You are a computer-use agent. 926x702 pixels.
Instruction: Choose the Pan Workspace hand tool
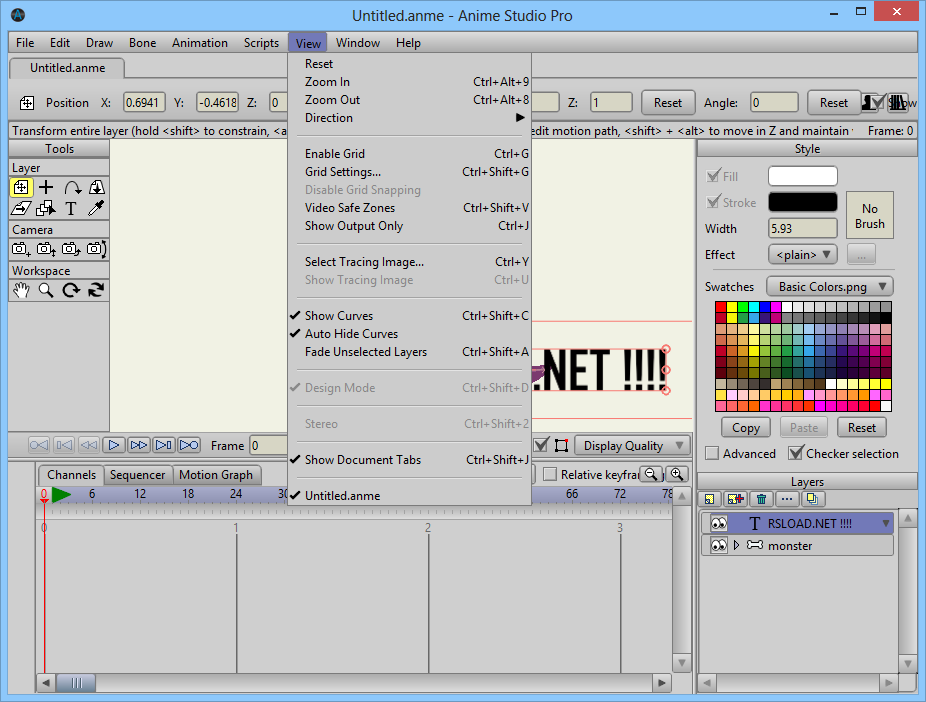(x=21, y=290)
